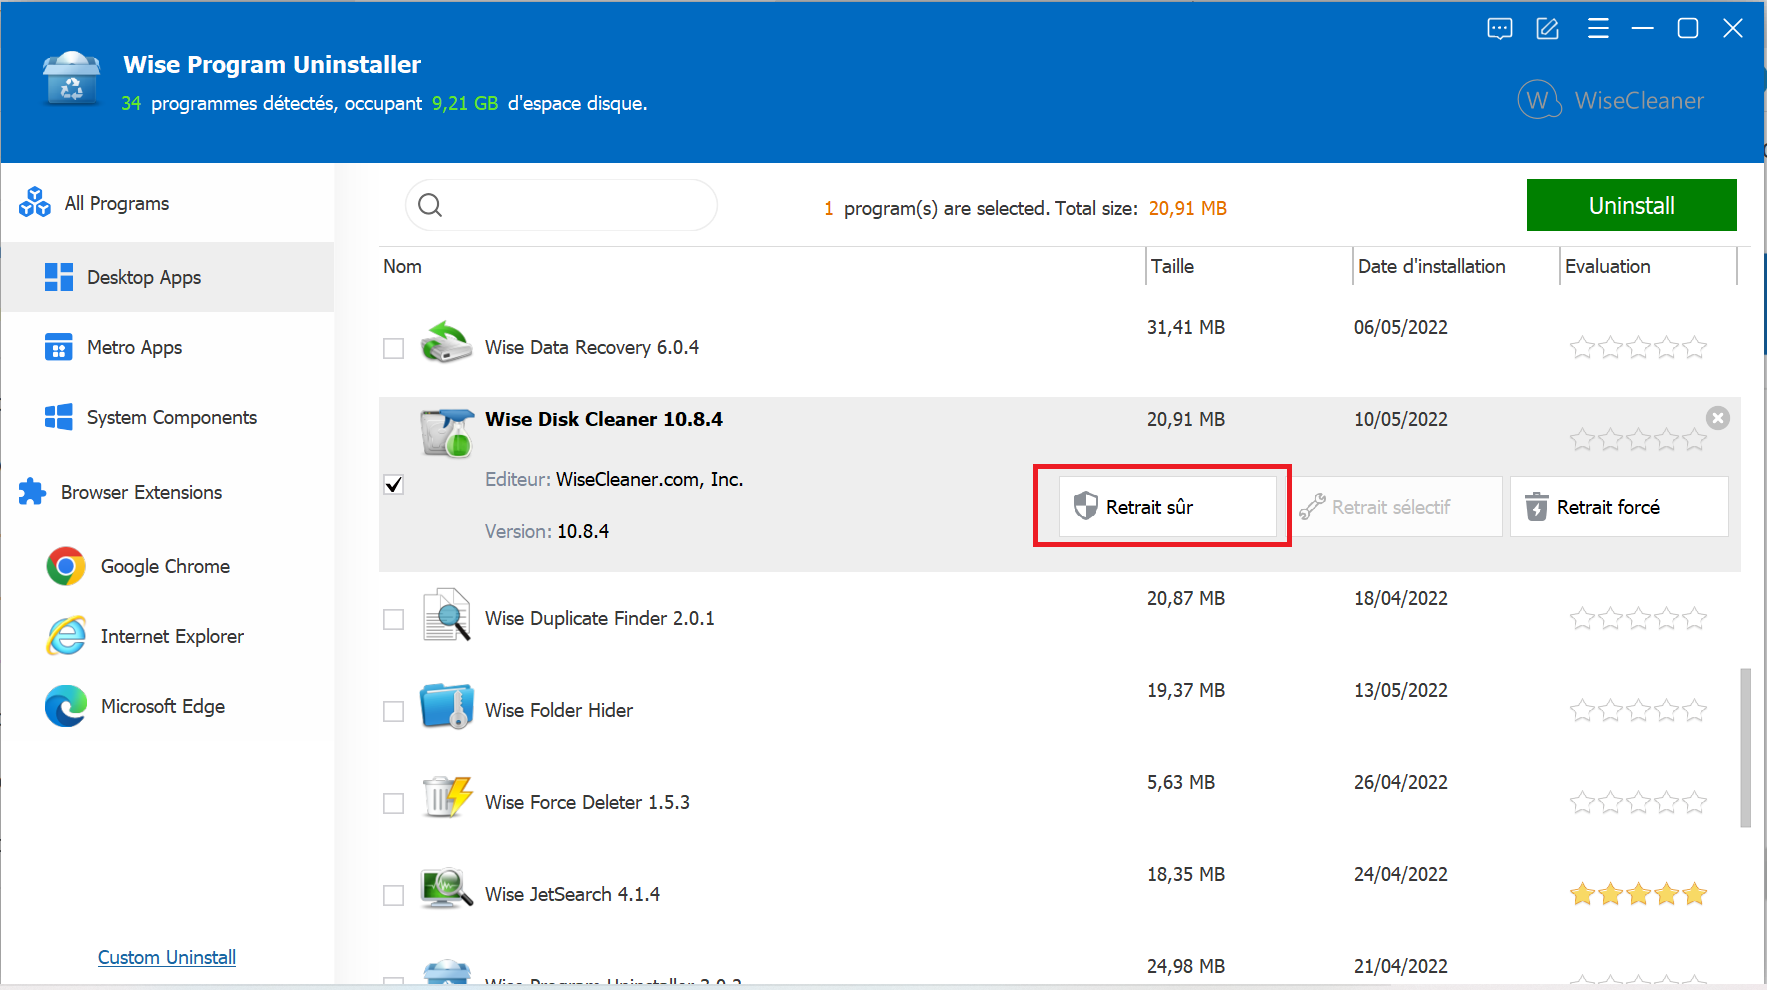Viewport: 1767px width, 990px height.
Task: Click the Wise Folder Hider program icon
Action: coord(446,706)
